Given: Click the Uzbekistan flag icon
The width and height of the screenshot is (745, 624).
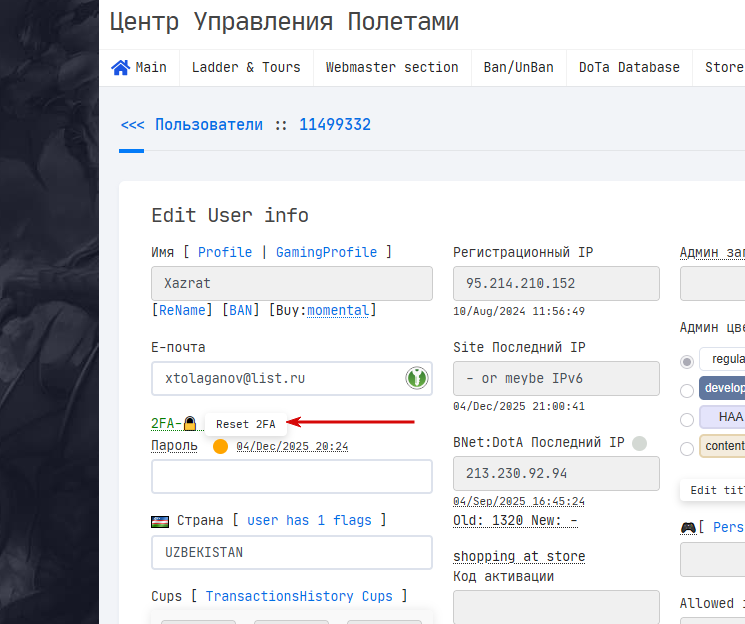Looking at the screenshot, I should click(160, 521).
